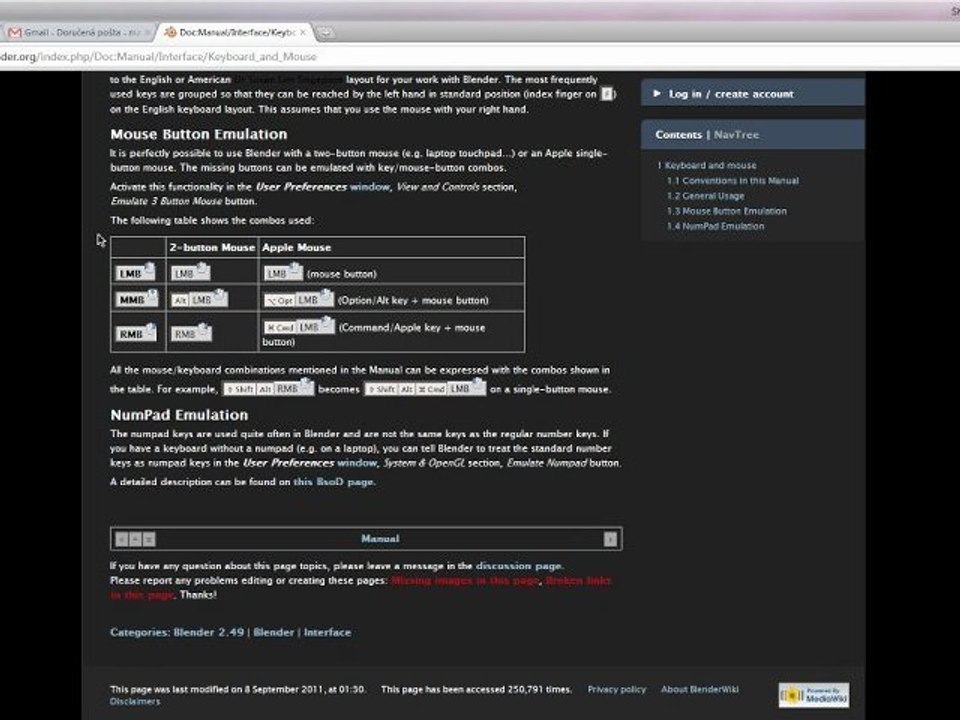
Task: Click the last modified date text in footer
Action: (x=238, y=689)
